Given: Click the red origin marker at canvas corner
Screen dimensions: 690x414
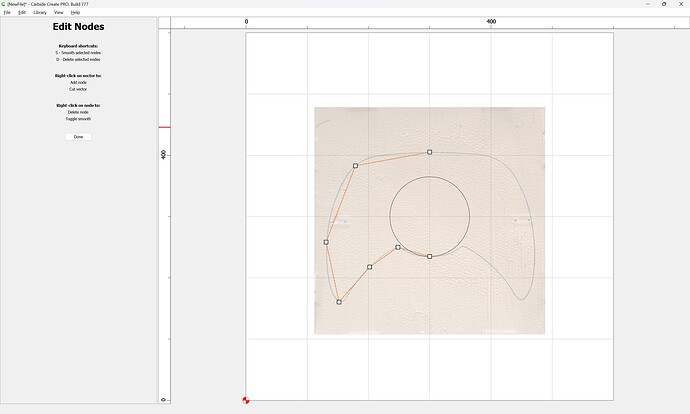Looking at the screenshot, I should click(246, 400).
